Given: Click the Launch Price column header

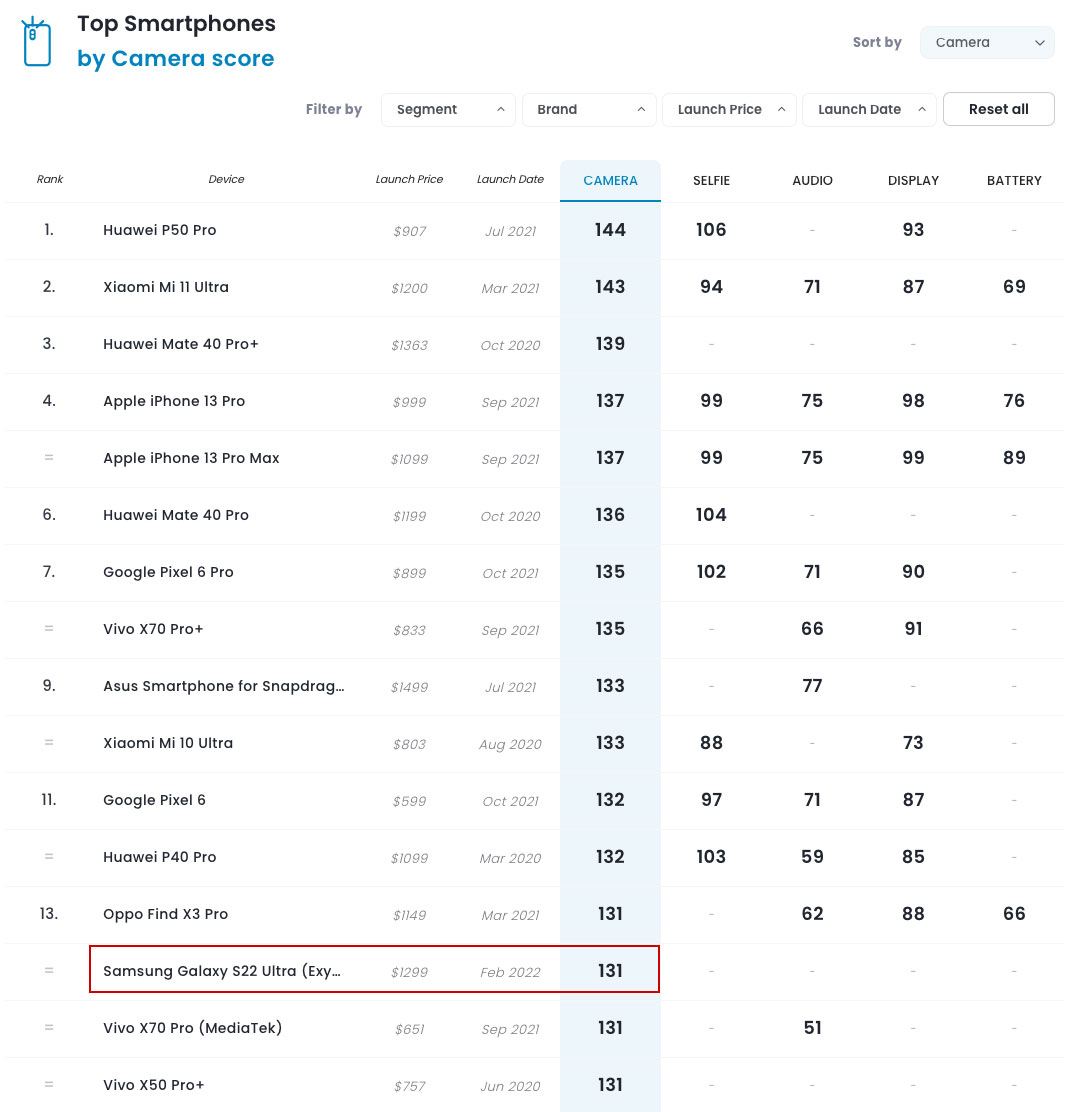Looking at the screenshot, I should point(409,180).
